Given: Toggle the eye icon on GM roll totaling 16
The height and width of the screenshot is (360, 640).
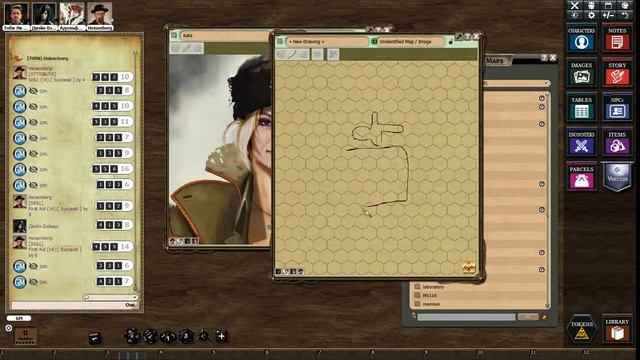Looking at the screenshot, I should click(33, 169).
